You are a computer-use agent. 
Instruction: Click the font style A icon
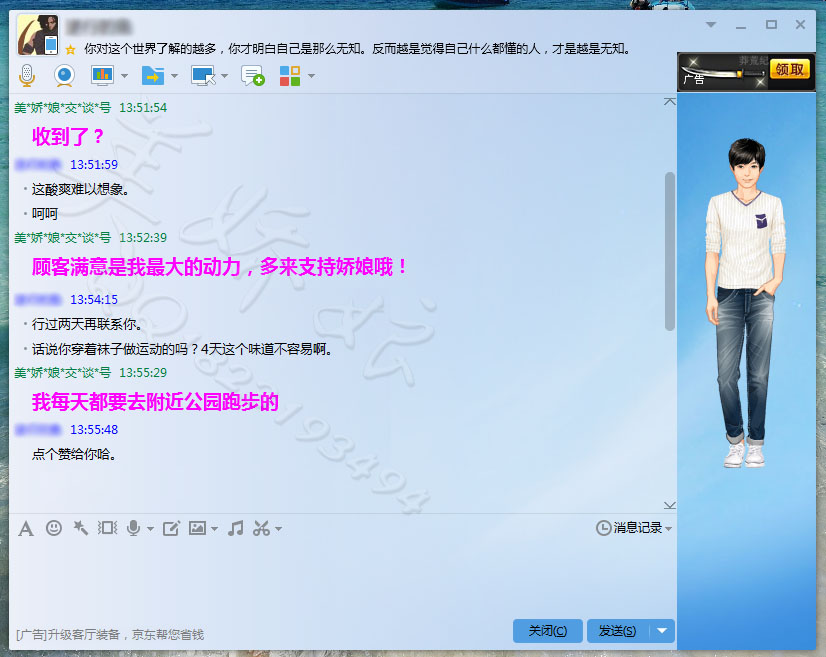click(x=26, y=528)
